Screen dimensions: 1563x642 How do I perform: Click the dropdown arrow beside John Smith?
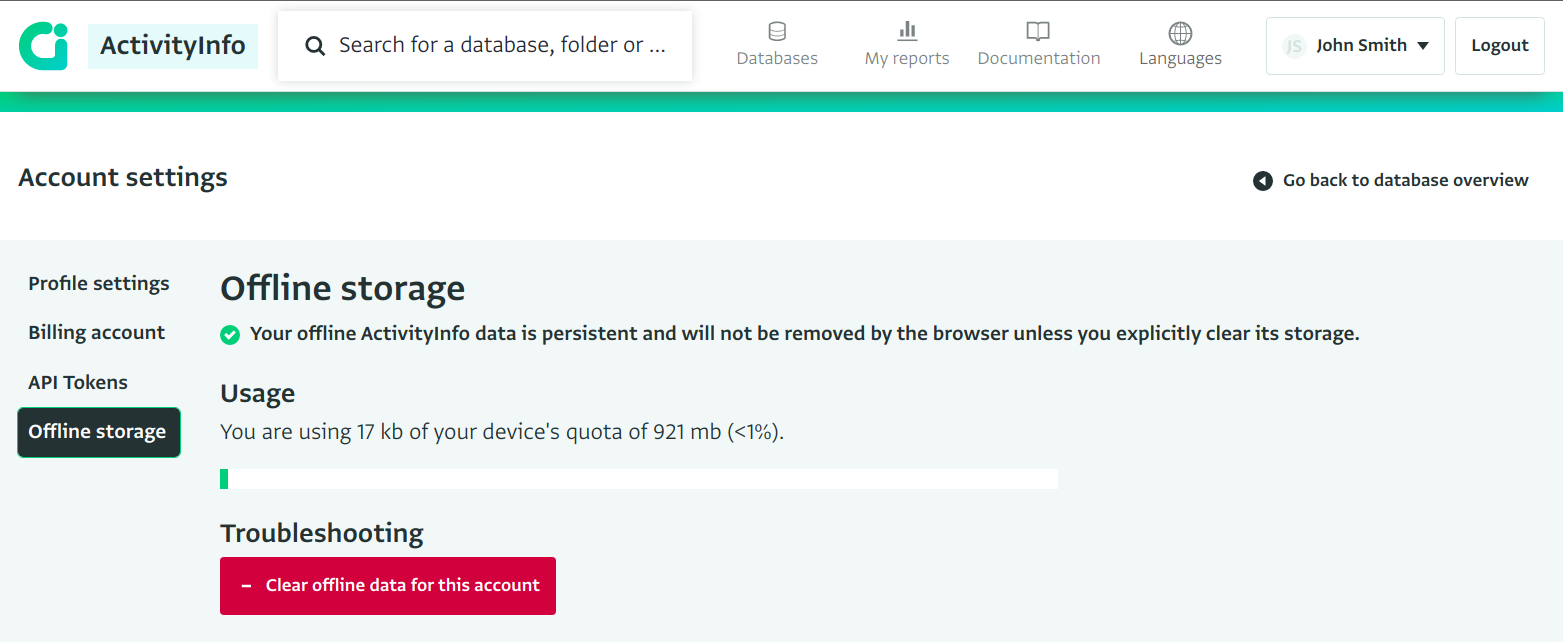(x=1423, y=46)
